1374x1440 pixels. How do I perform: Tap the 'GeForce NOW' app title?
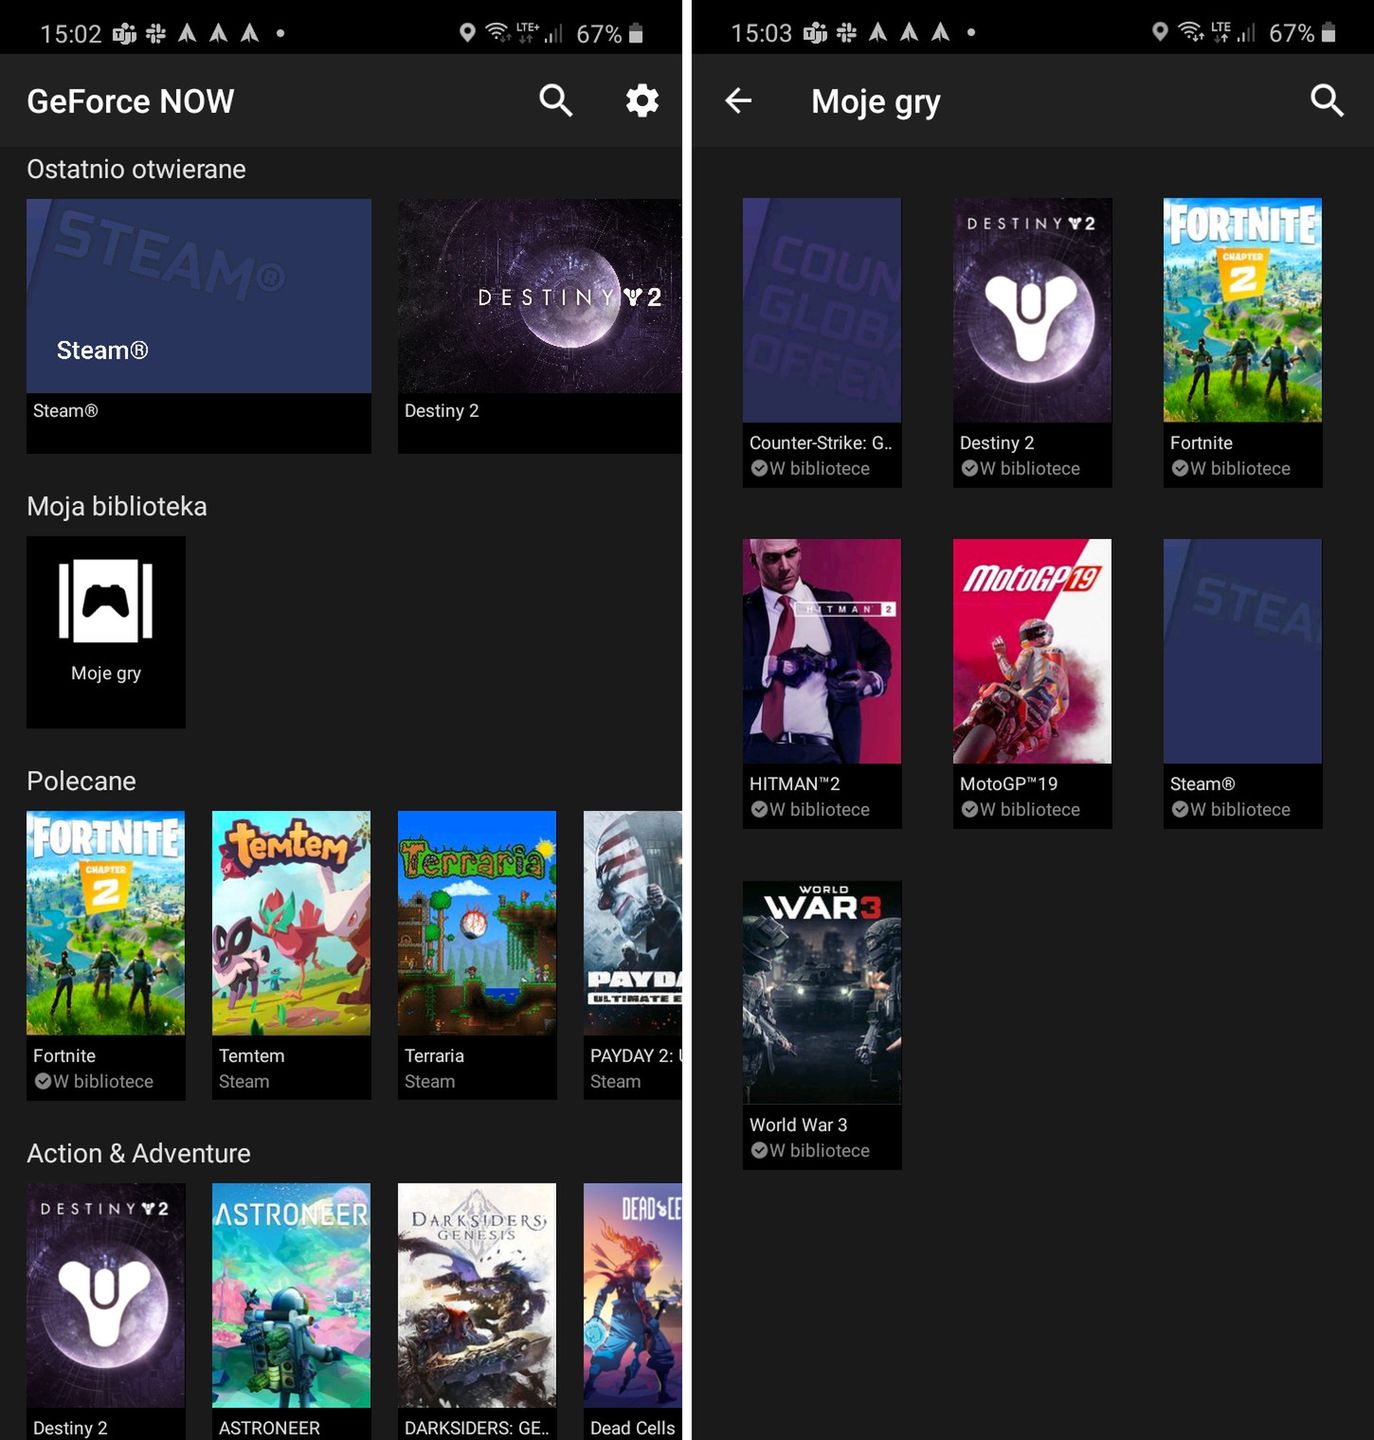pos(131,101)
